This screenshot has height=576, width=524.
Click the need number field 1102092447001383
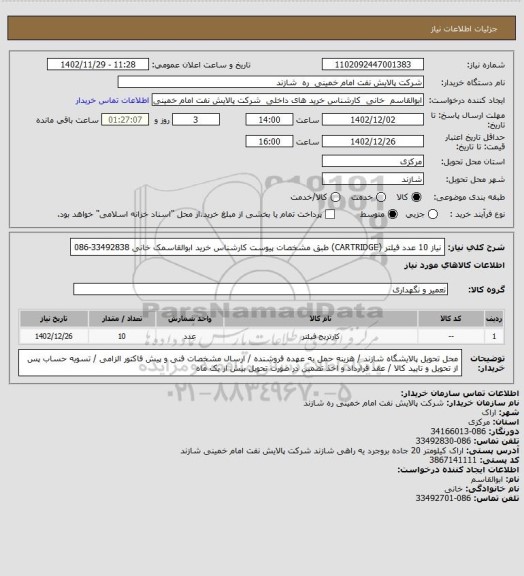coord(373,64)
